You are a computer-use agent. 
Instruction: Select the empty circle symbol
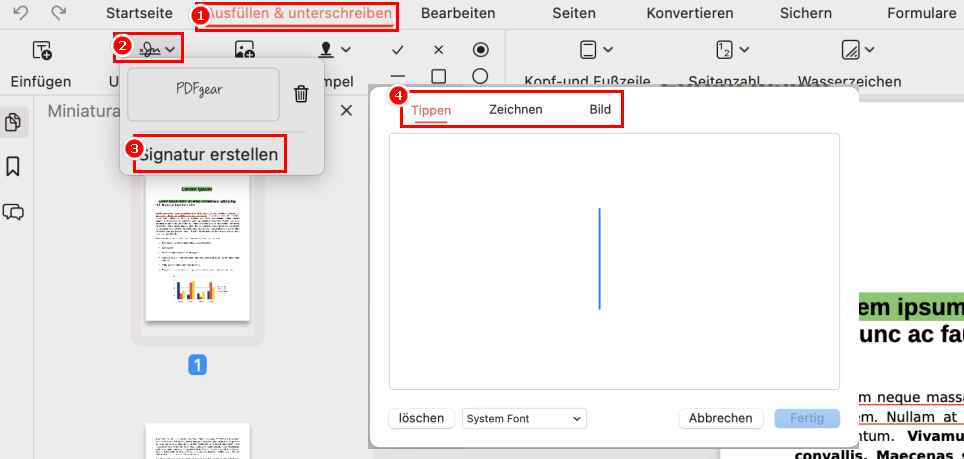click(x=480, y=76)
